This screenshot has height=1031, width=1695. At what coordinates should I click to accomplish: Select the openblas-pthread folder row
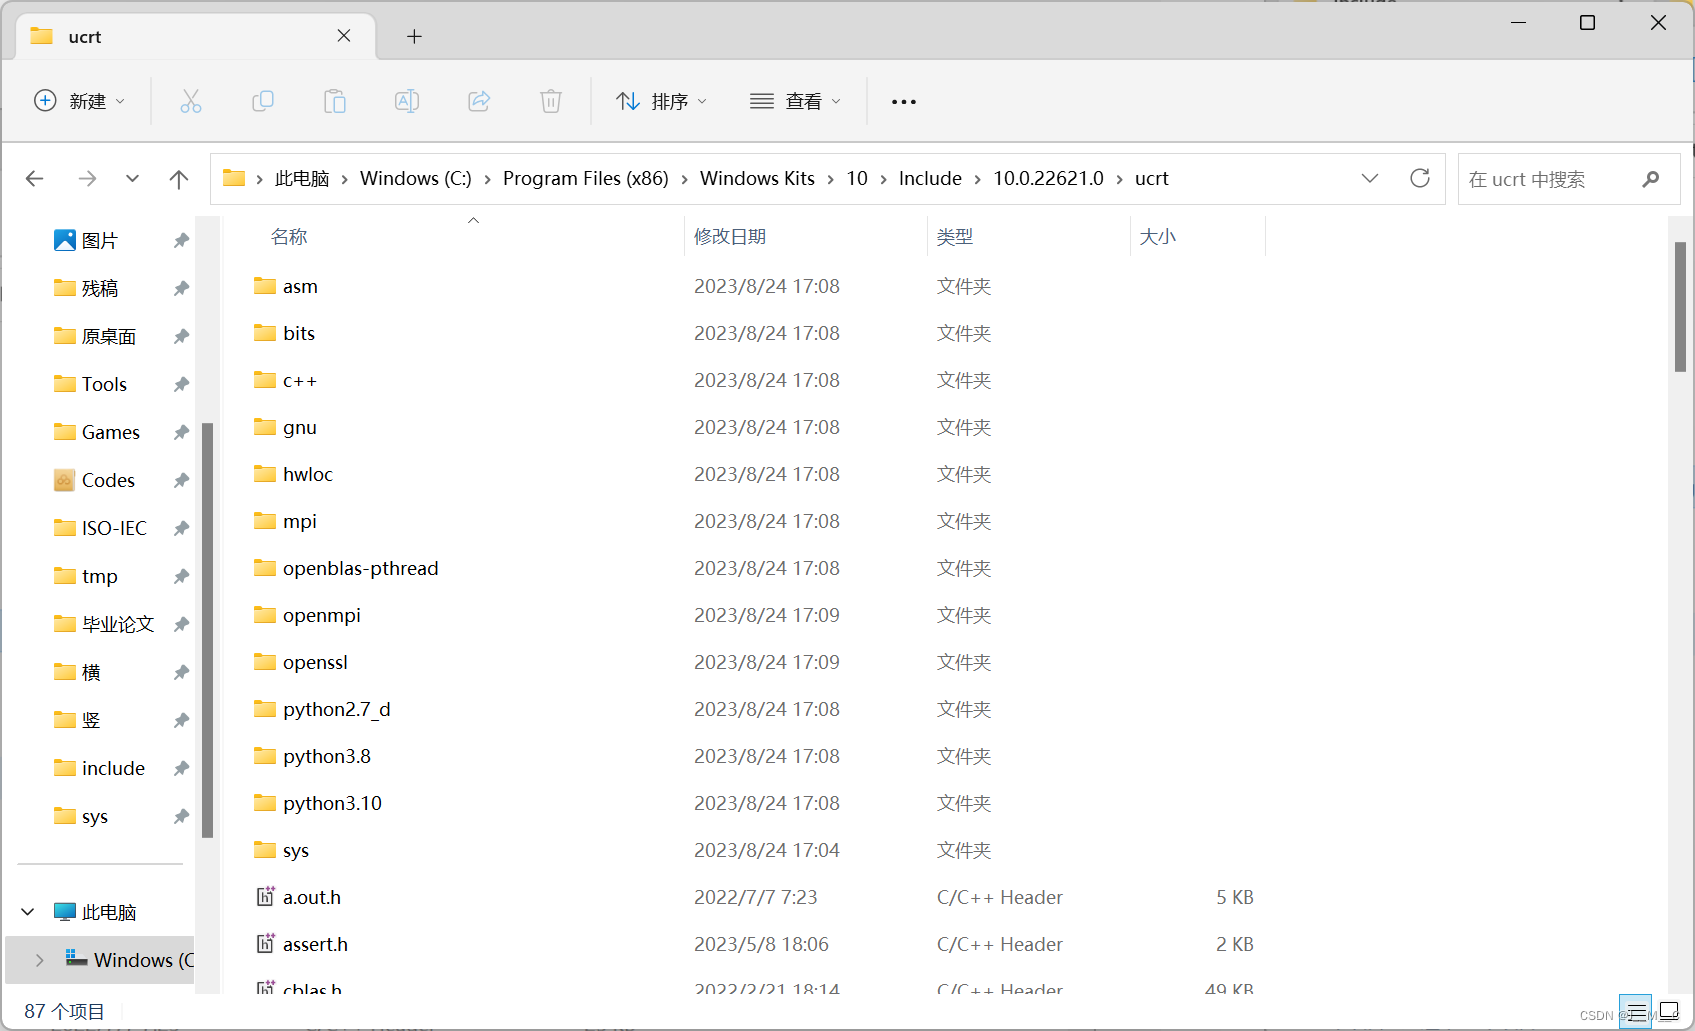pyautogui.click(x=755, y=568)
